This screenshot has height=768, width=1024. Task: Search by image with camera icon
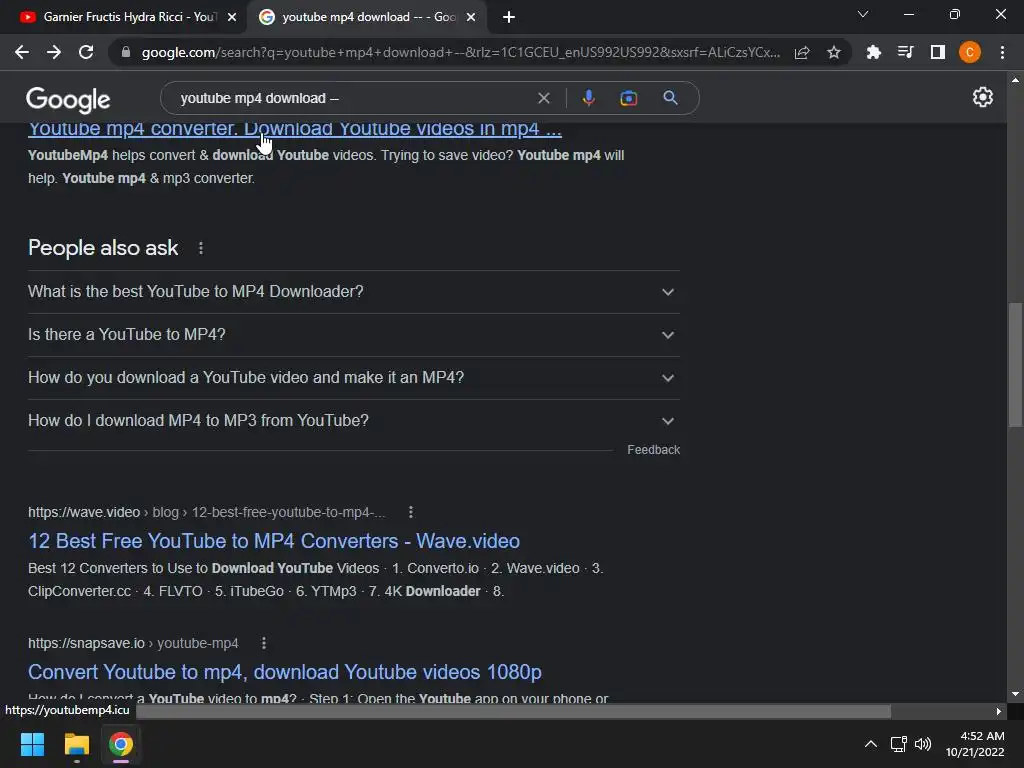(x=629, y=98)
